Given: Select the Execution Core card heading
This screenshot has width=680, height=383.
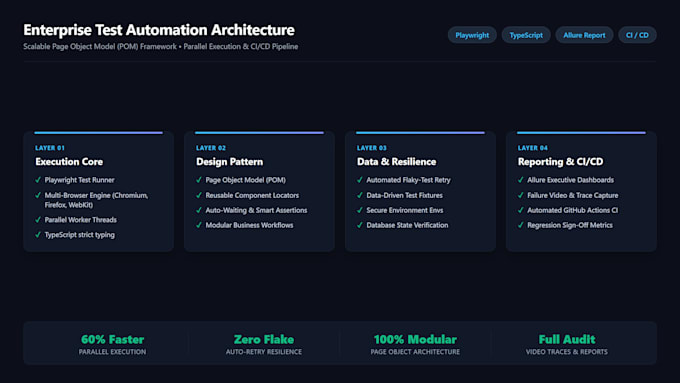Looking at the screenshot, I should pyautogui.click(x=69, y=162).
